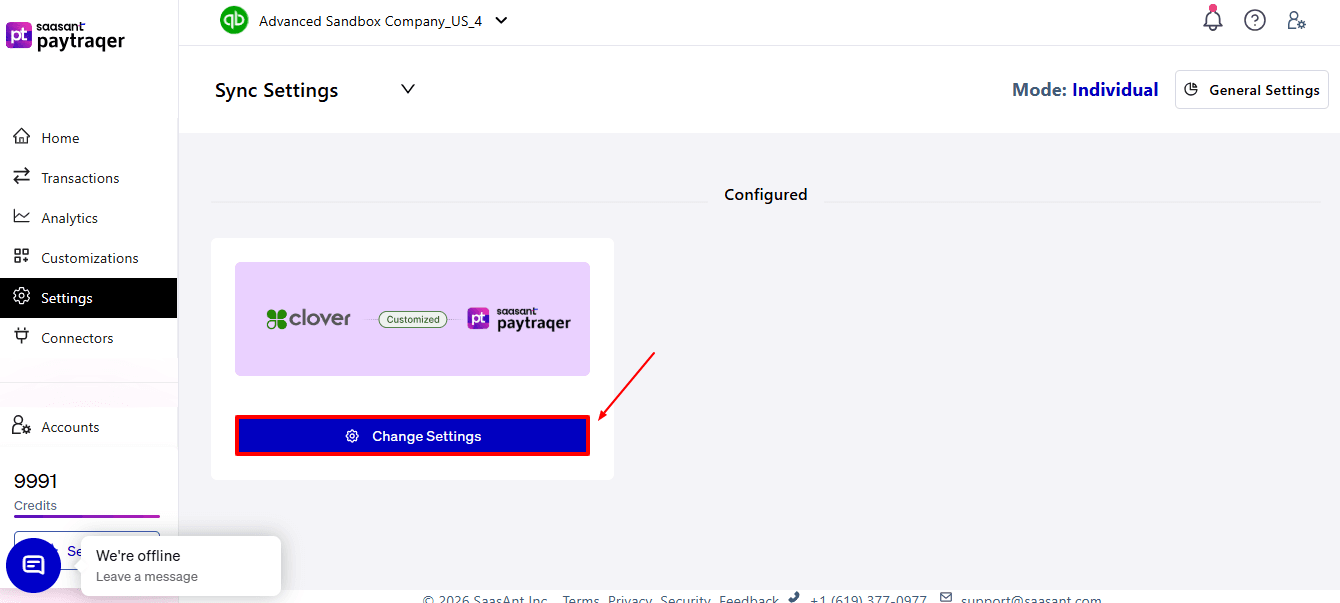Open notifications bell icon
Viewport: 1340px width, 603px height.
pos(1213,19)
